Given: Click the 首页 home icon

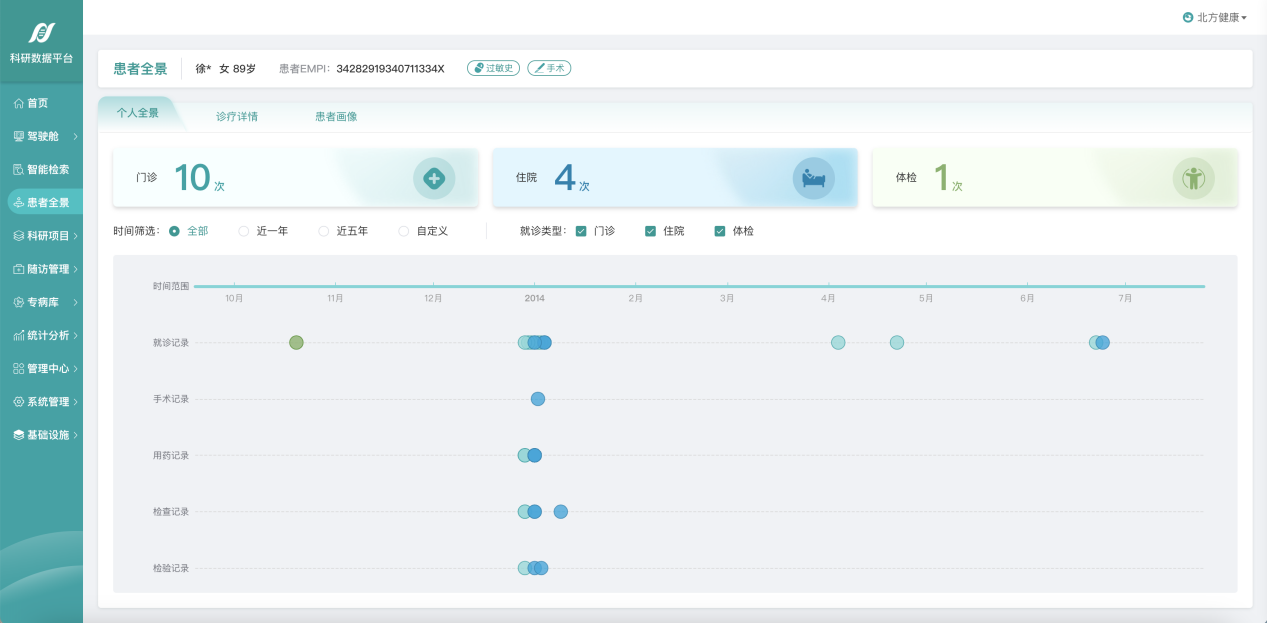Looking at the screenshot, I should 18,103.
